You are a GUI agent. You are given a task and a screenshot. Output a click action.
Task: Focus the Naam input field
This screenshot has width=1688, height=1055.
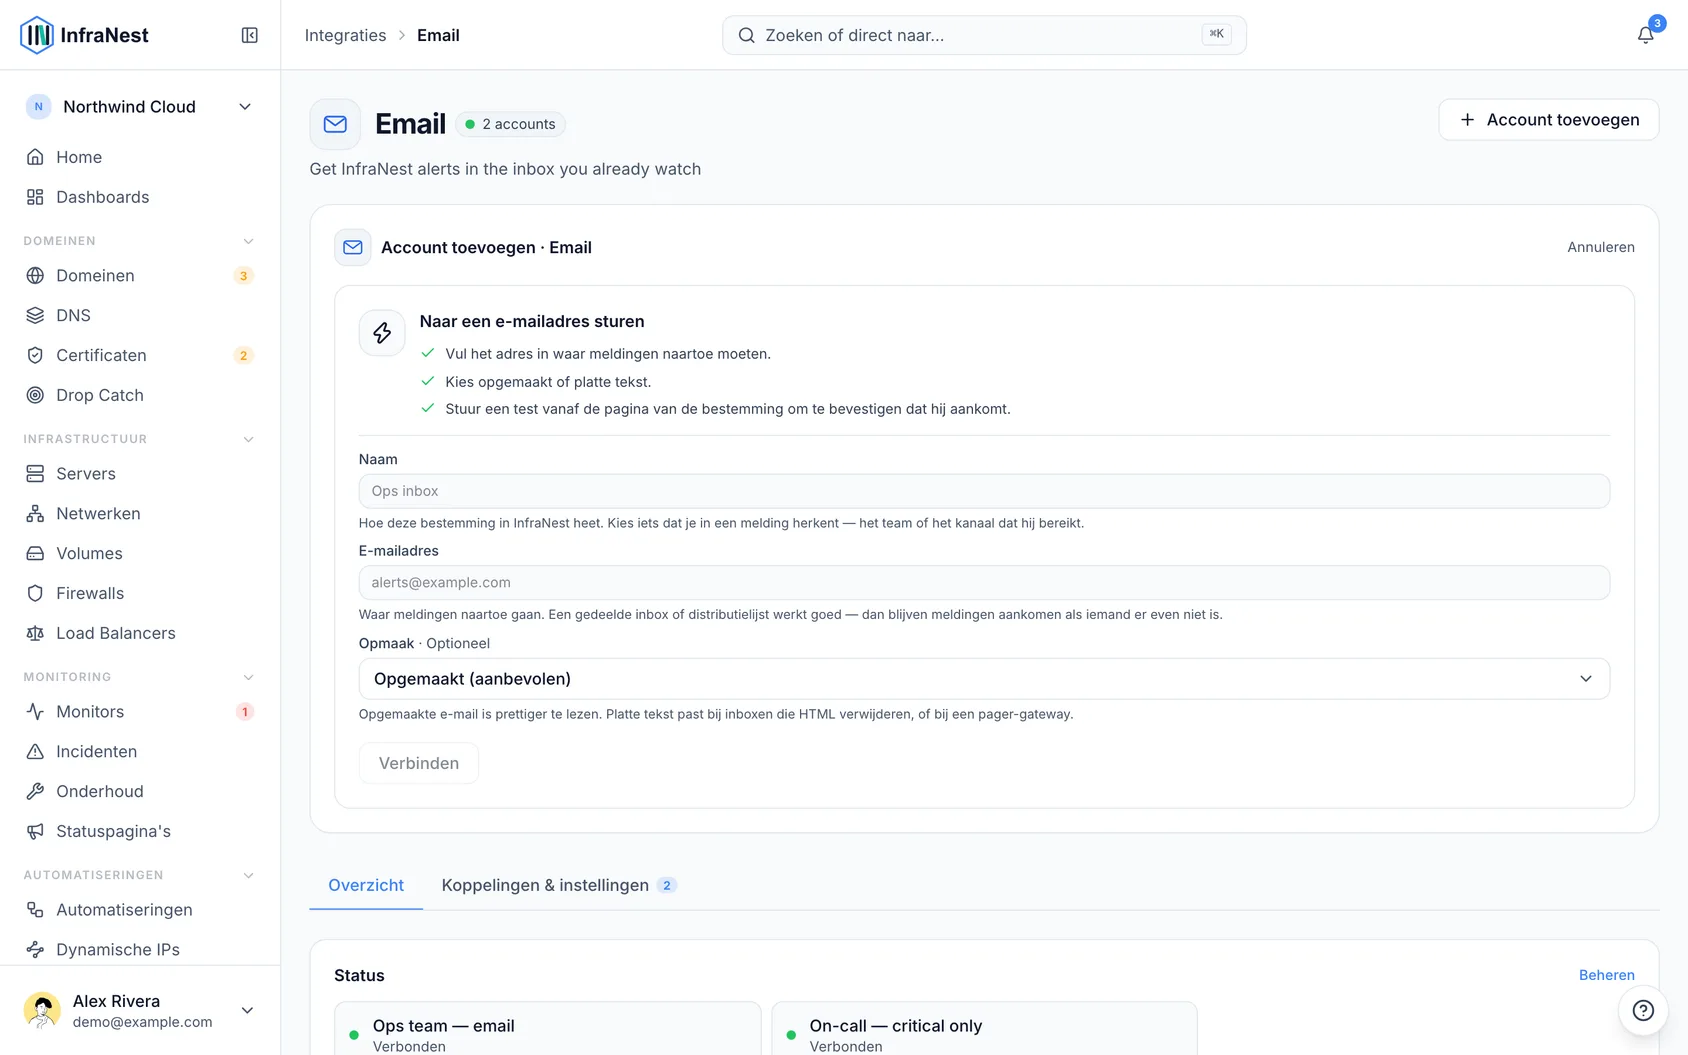click(984, 491)
